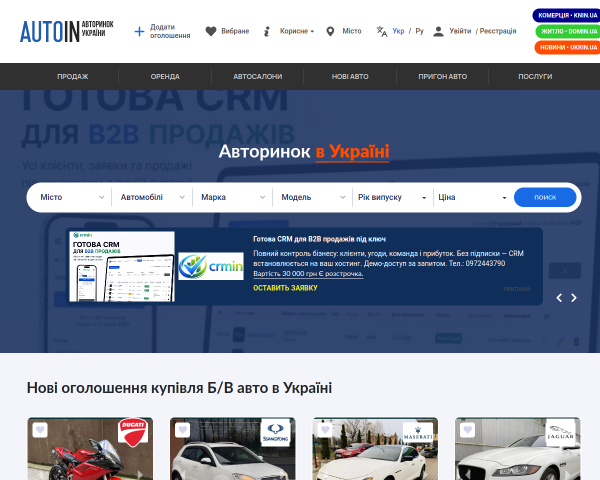This screenshot has width=600, height=480.
Task: Favorite the SsangYong car listing
Action: [x=183, y=429]
